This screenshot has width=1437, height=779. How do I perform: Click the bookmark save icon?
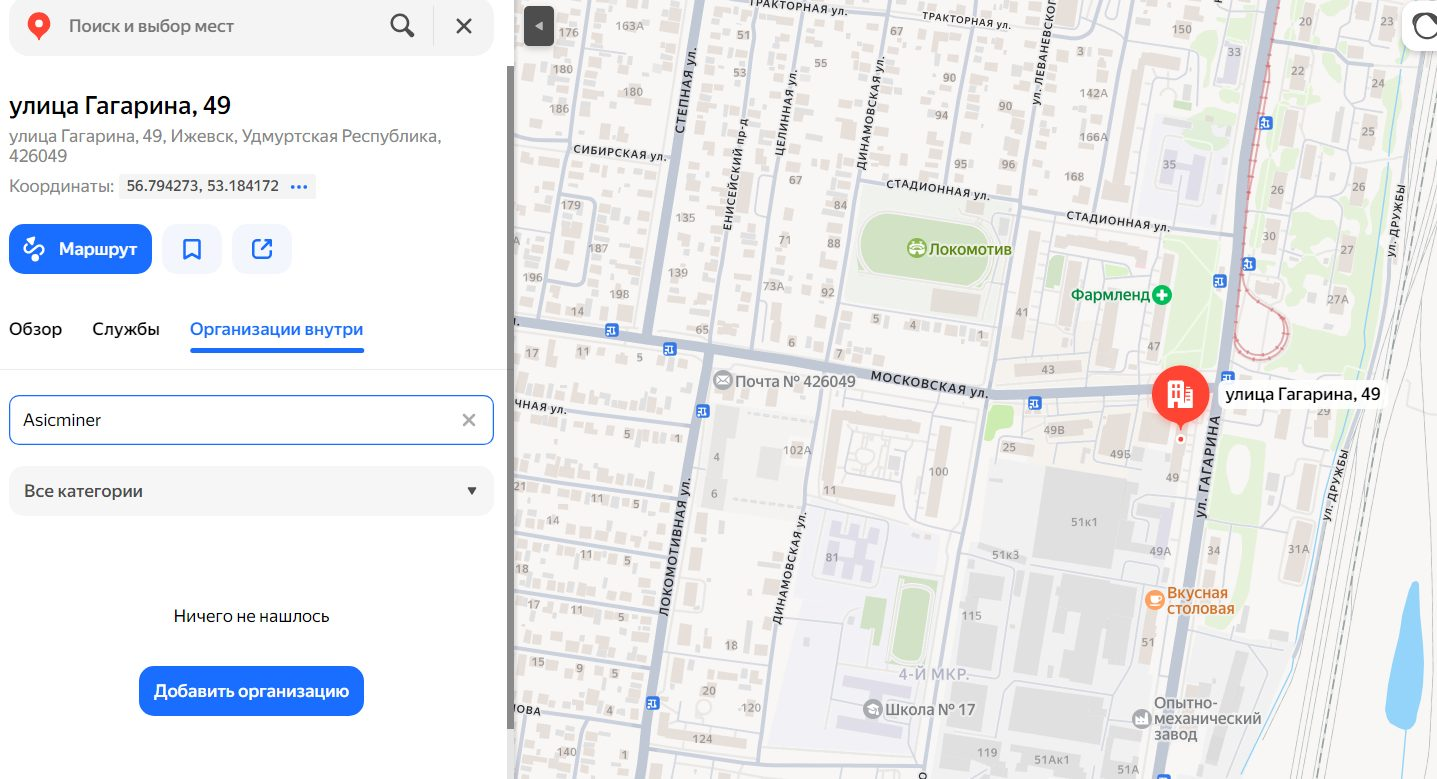coord(192,249)
